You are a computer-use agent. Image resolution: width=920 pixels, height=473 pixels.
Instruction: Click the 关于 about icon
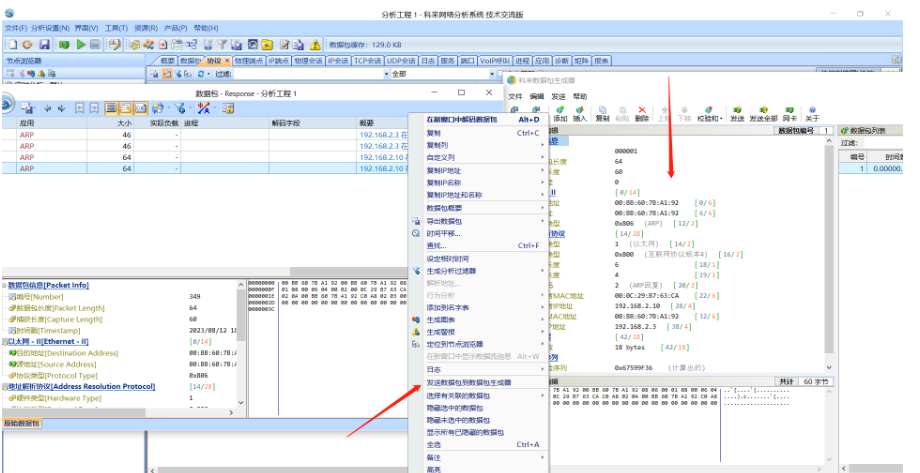pos(813,114)
